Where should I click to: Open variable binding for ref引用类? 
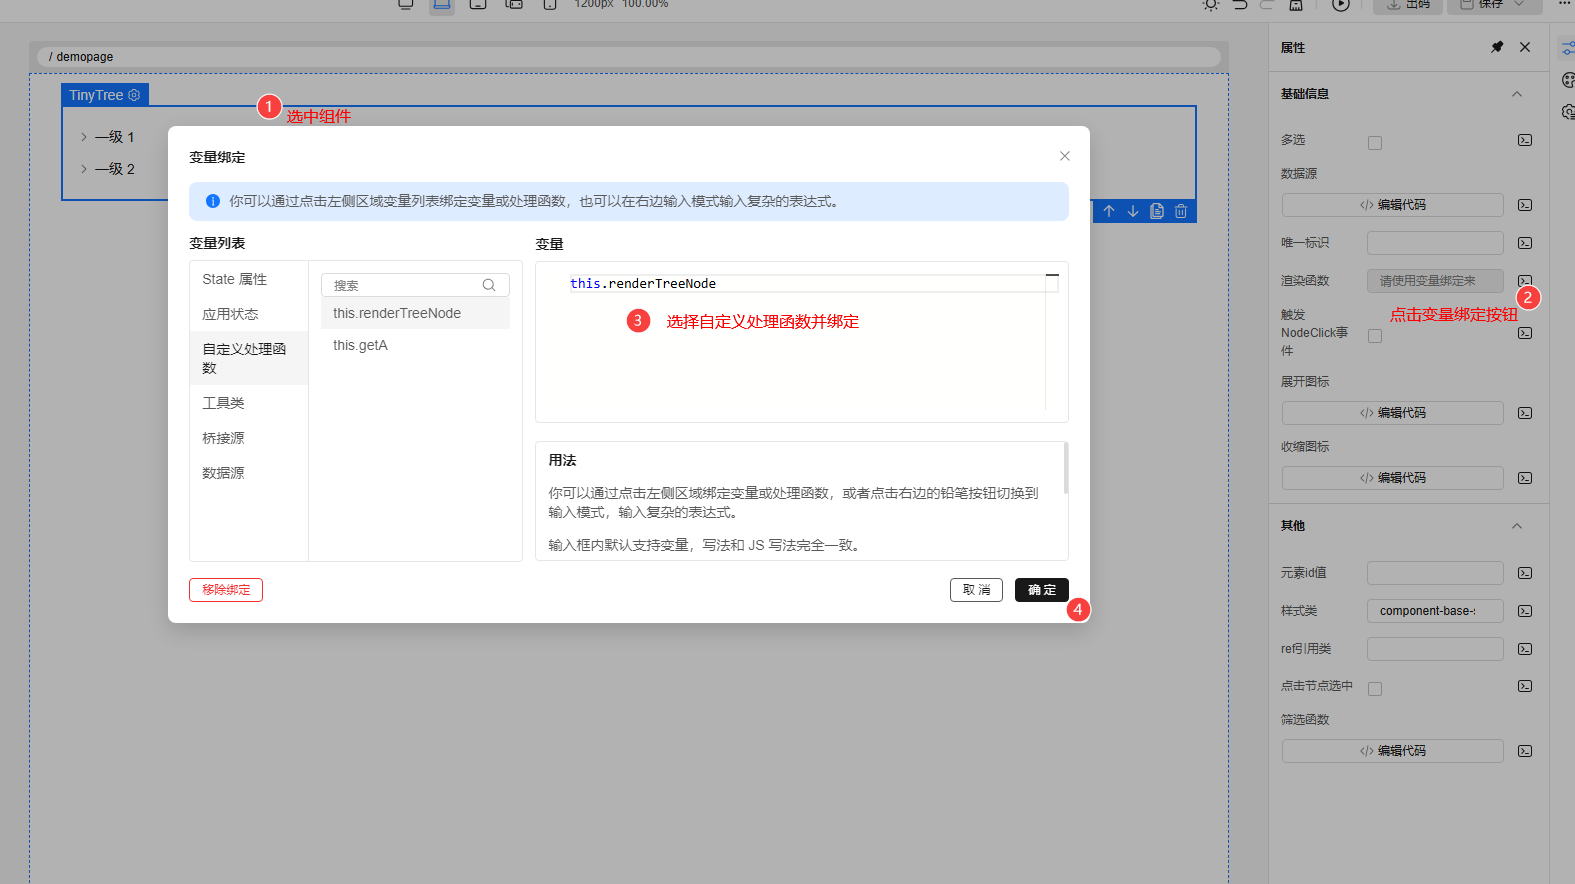(1525, 649)
